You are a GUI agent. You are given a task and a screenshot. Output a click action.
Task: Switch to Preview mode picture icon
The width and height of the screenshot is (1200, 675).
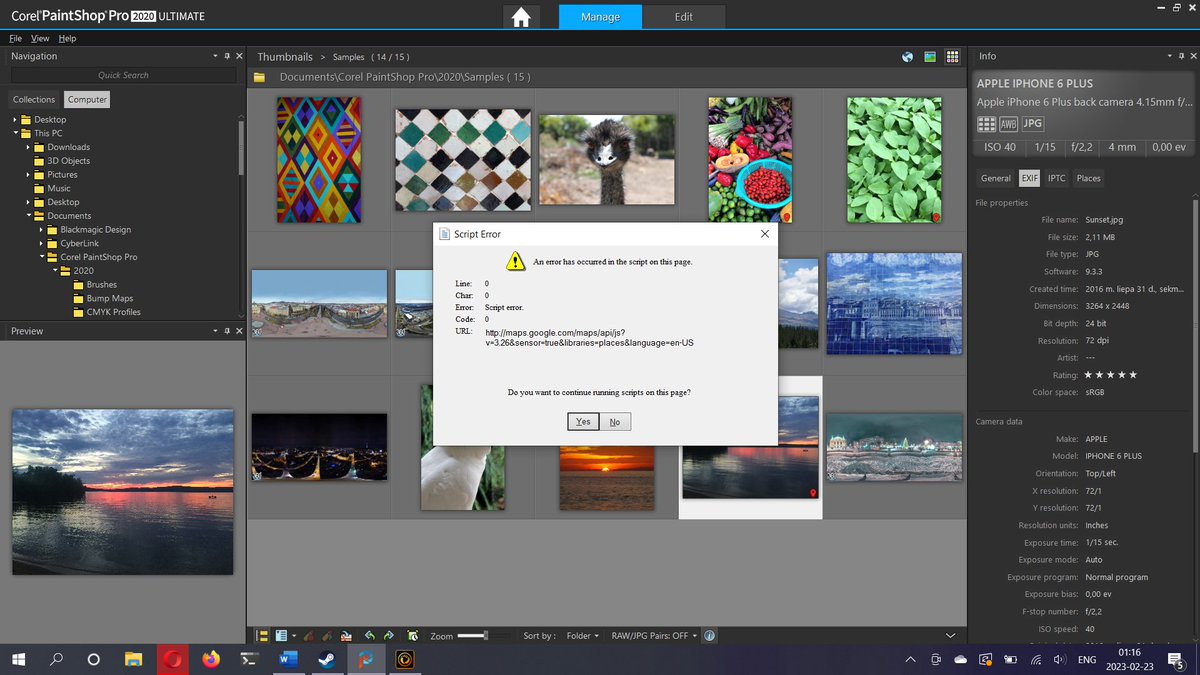tap(930, 57)
